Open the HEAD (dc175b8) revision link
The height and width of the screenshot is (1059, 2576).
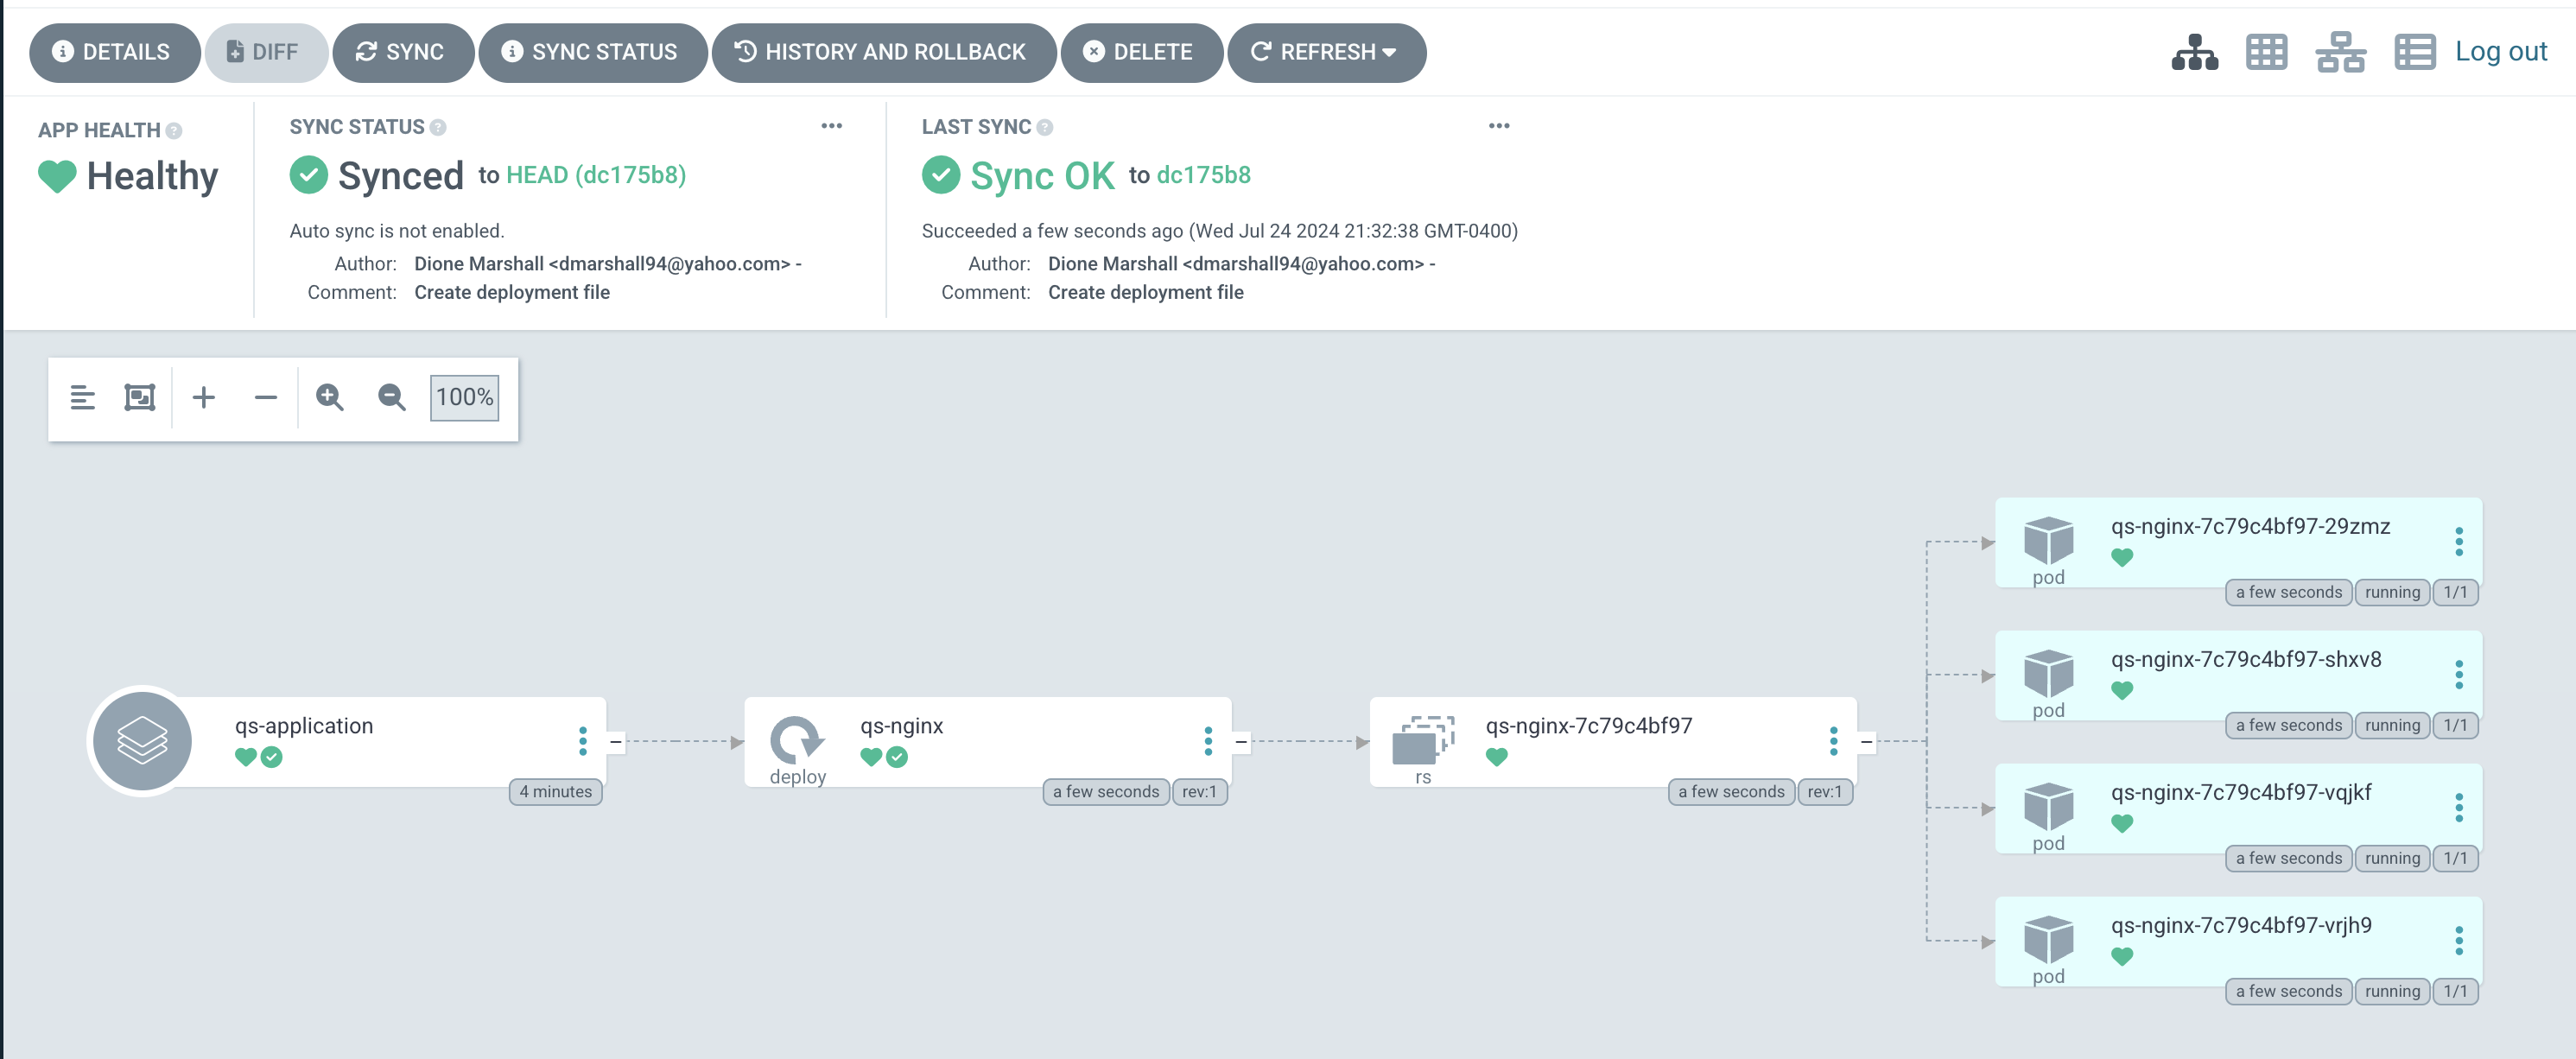click(596, 175)
